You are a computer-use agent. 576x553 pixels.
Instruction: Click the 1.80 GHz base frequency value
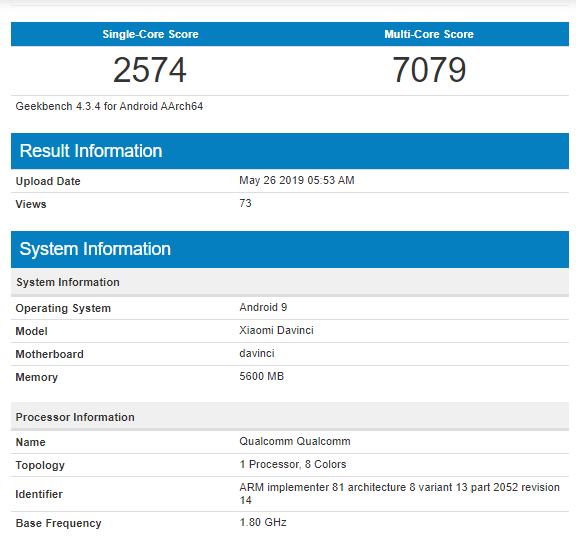[x=263, y=522]
